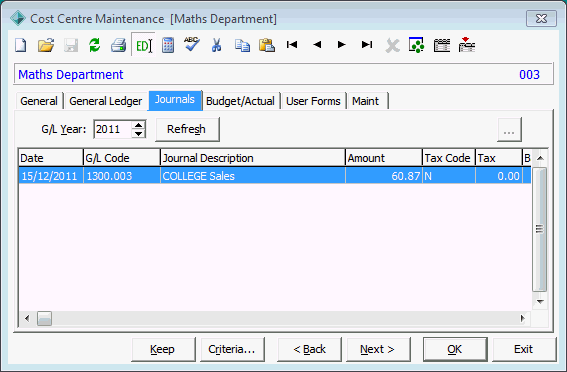Switch to the General tab
Viewport: 567px width, 372px height.
39,101
